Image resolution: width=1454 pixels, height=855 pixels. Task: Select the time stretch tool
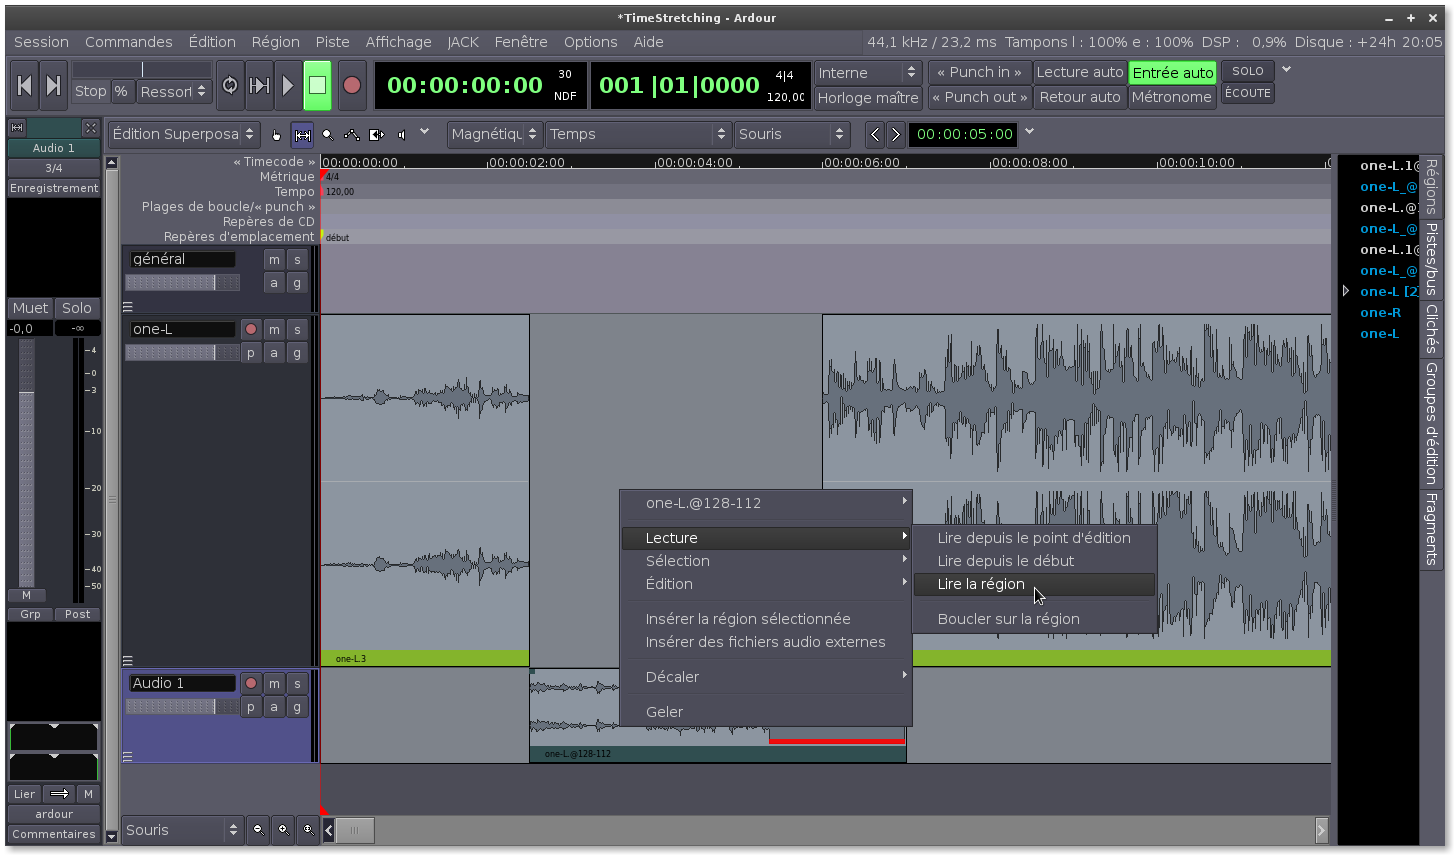[377, 134]
